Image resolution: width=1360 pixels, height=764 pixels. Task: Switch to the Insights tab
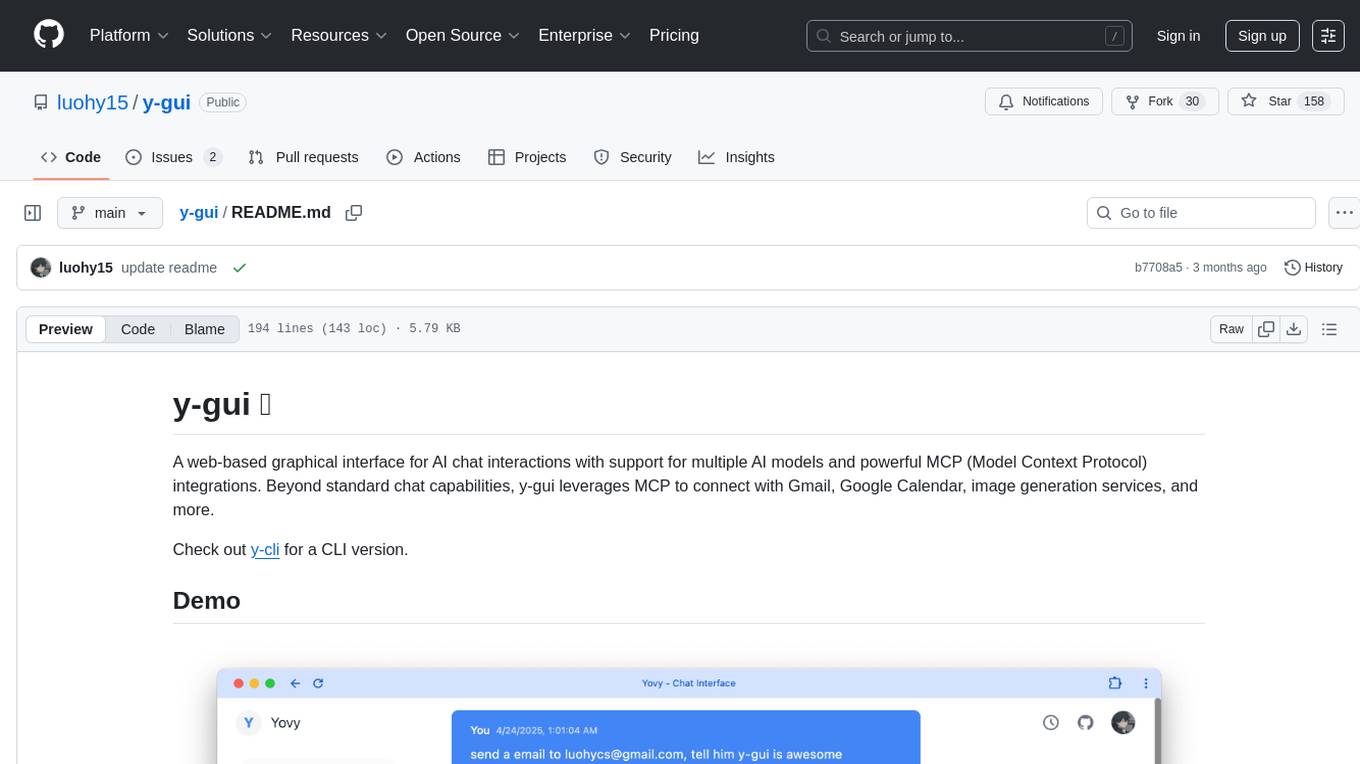[736, 157]
